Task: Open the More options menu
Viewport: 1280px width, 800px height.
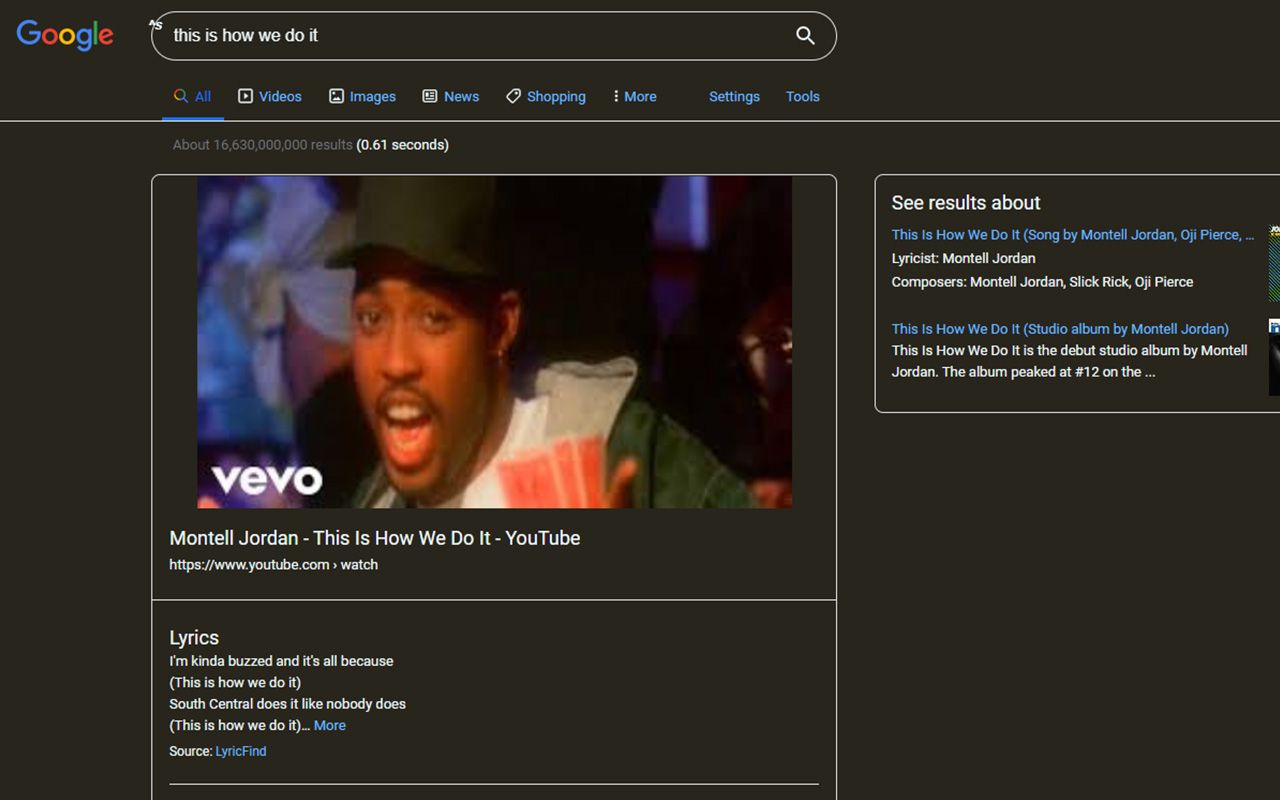Action: [x=635, y=96]
